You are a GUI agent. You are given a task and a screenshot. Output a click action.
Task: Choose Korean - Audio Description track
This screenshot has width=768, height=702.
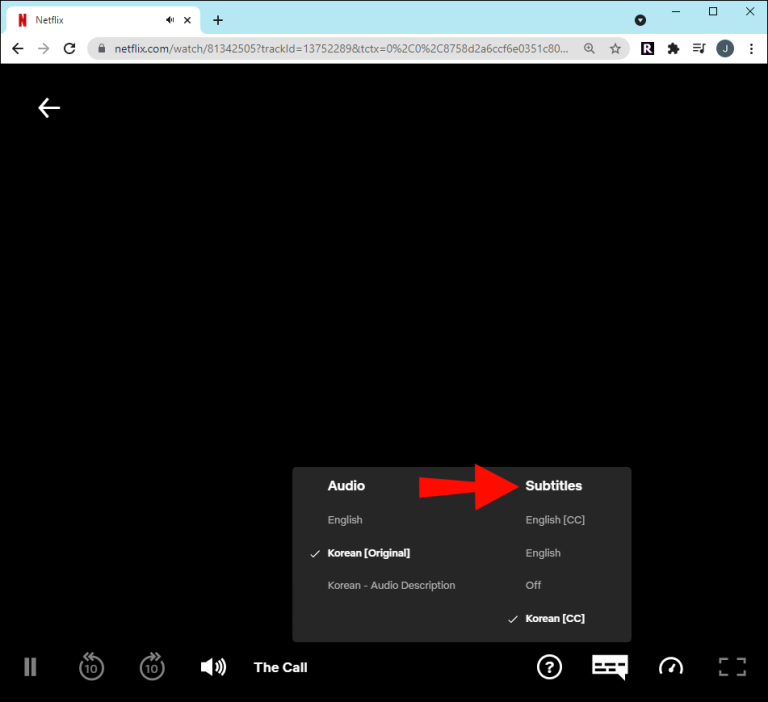click(x=391, y=585)
